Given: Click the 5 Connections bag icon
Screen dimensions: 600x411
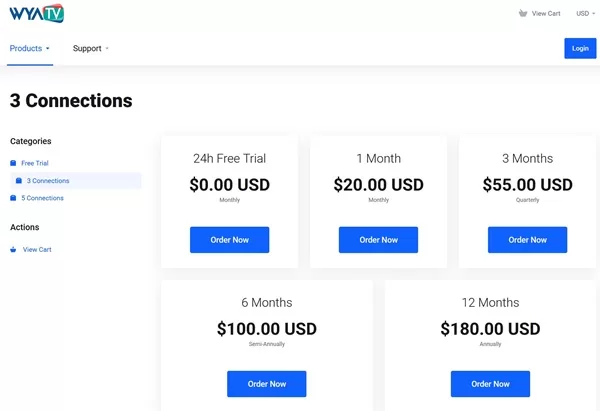Looking at the screenshot, I should (13, 198).
